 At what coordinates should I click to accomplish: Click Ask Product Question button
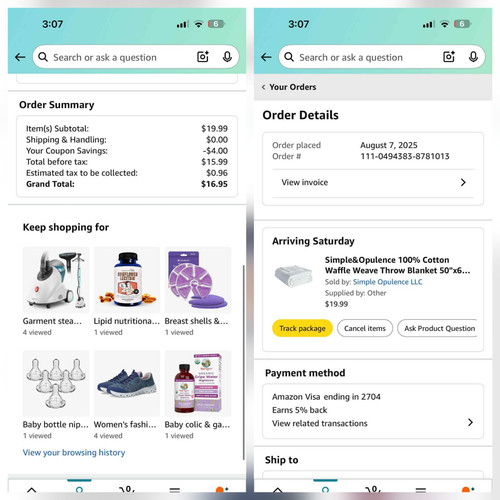pos(437,328)
